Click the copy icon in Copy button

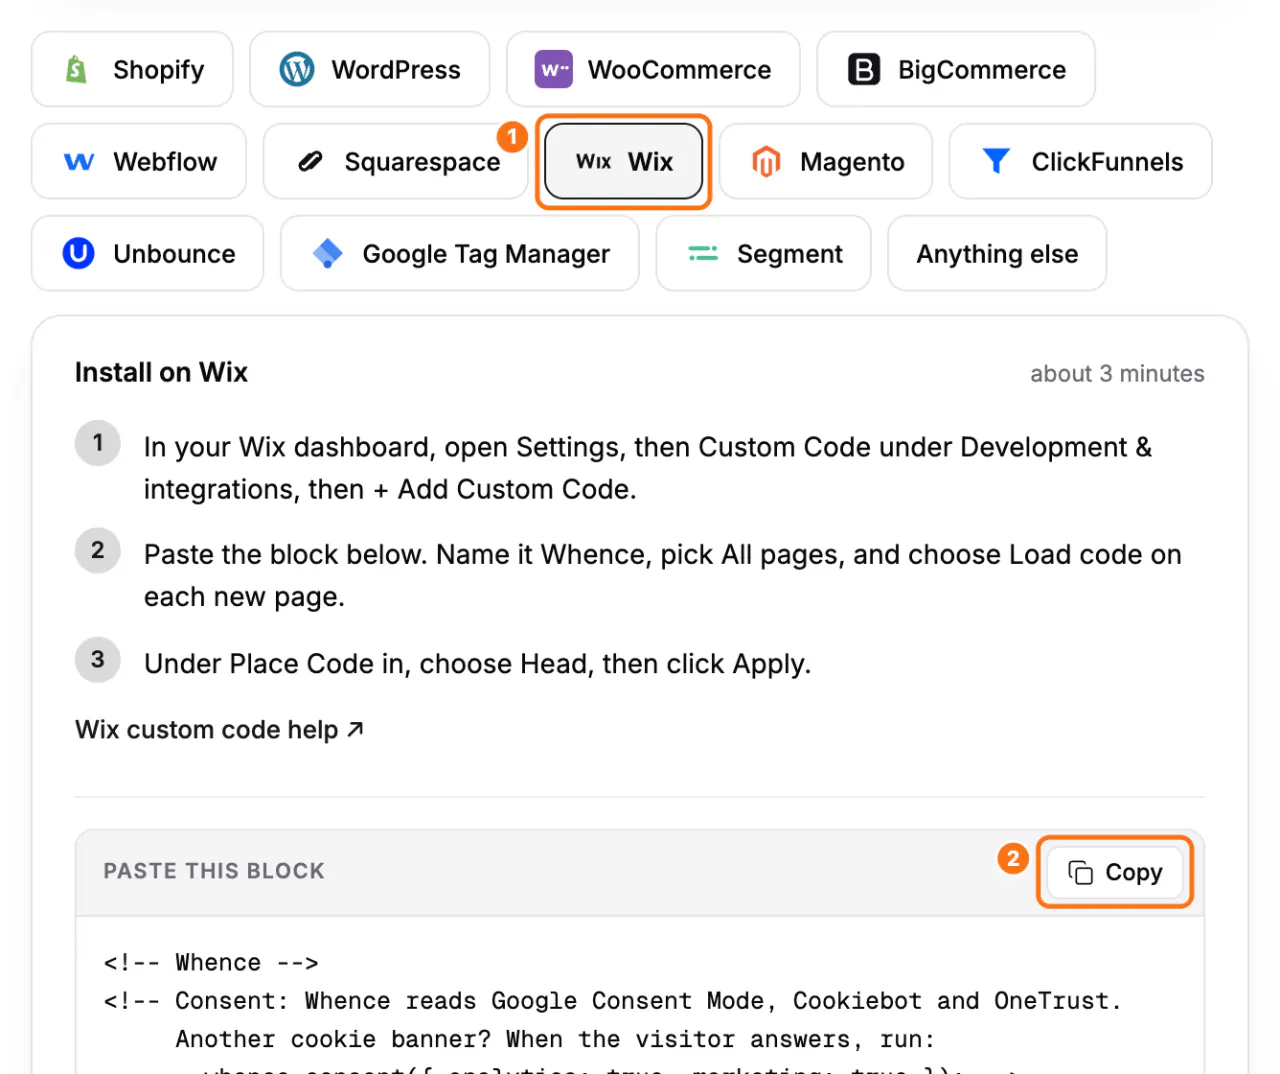coord(1081,872)
